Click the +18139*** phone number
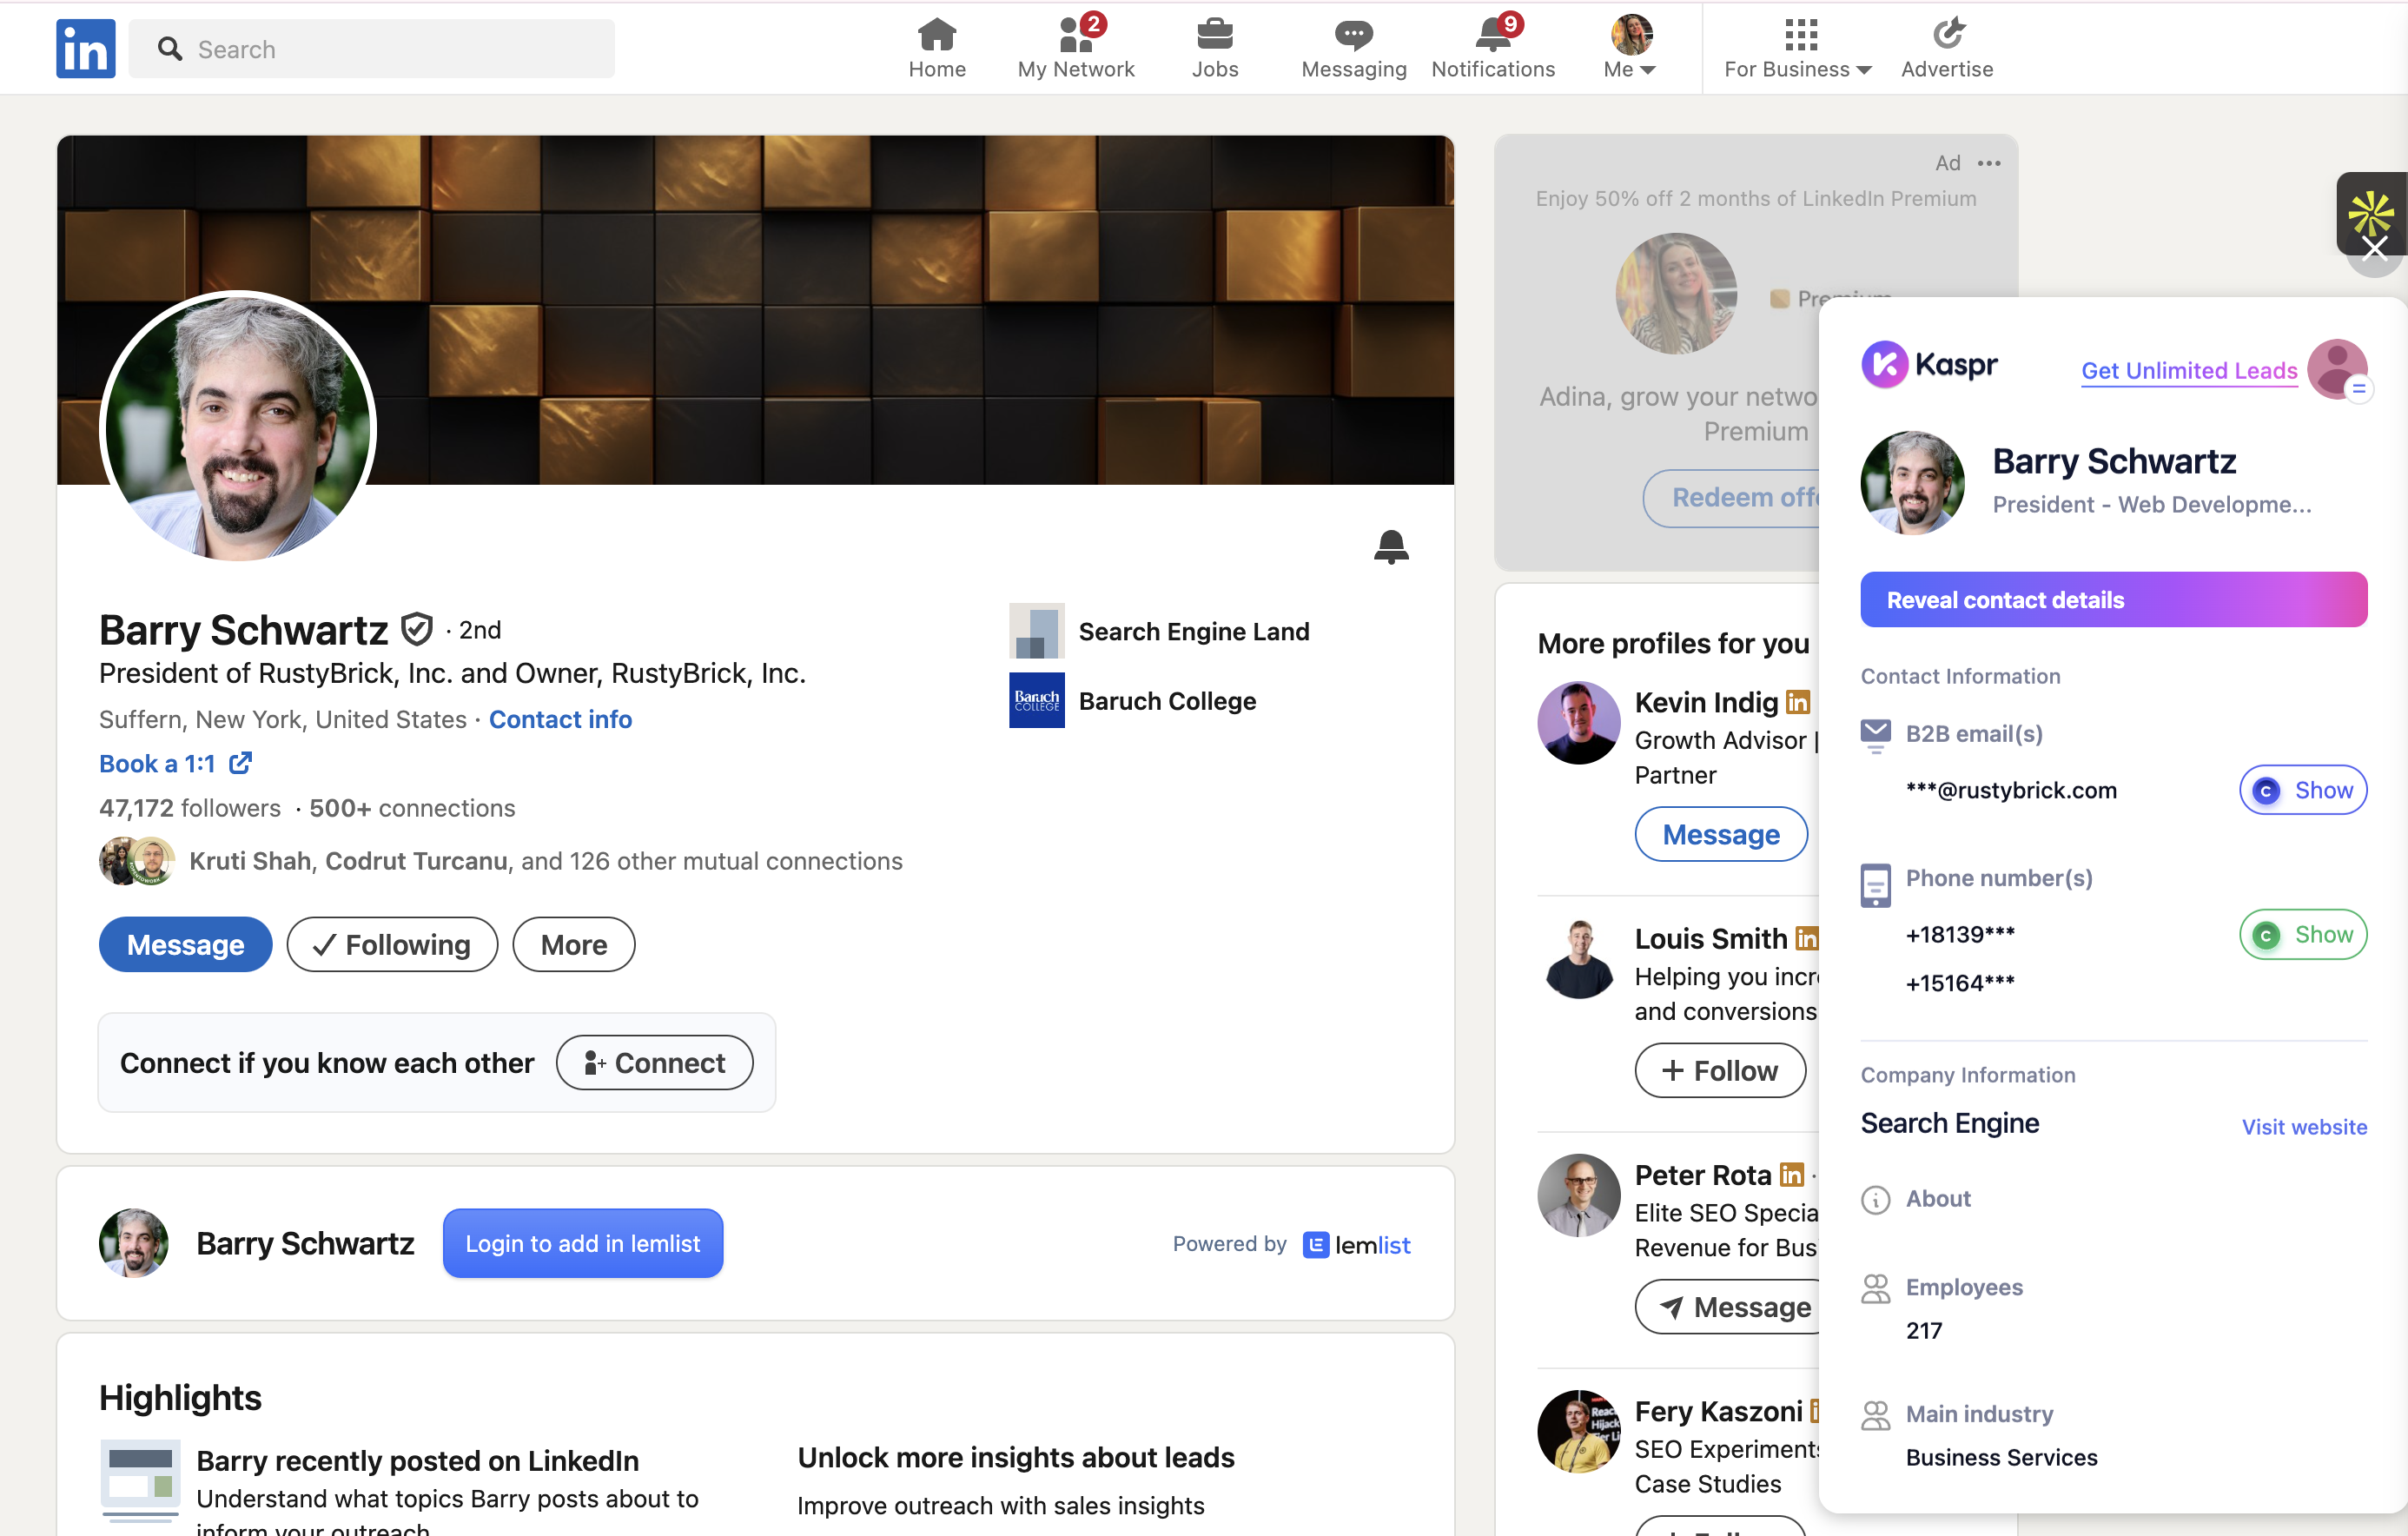Image resolution: width=2408 pixels, height=1536 pixels. click(x=1960, y=934)
